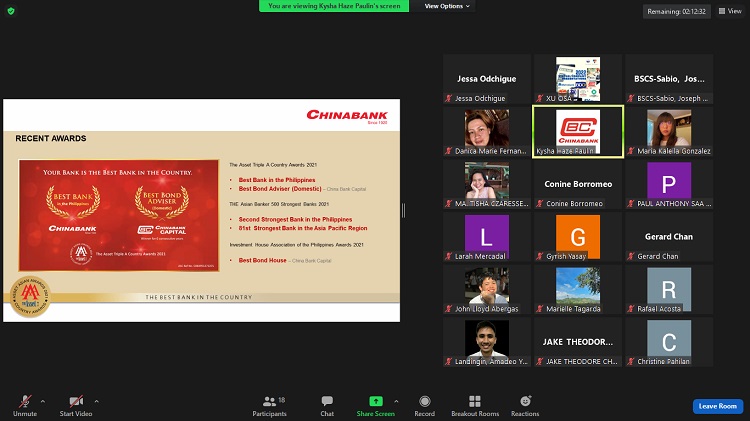Select BSCS-Sabio Joseph participant tile
This screenshot has height=421, width=750.
pos(669,78)
